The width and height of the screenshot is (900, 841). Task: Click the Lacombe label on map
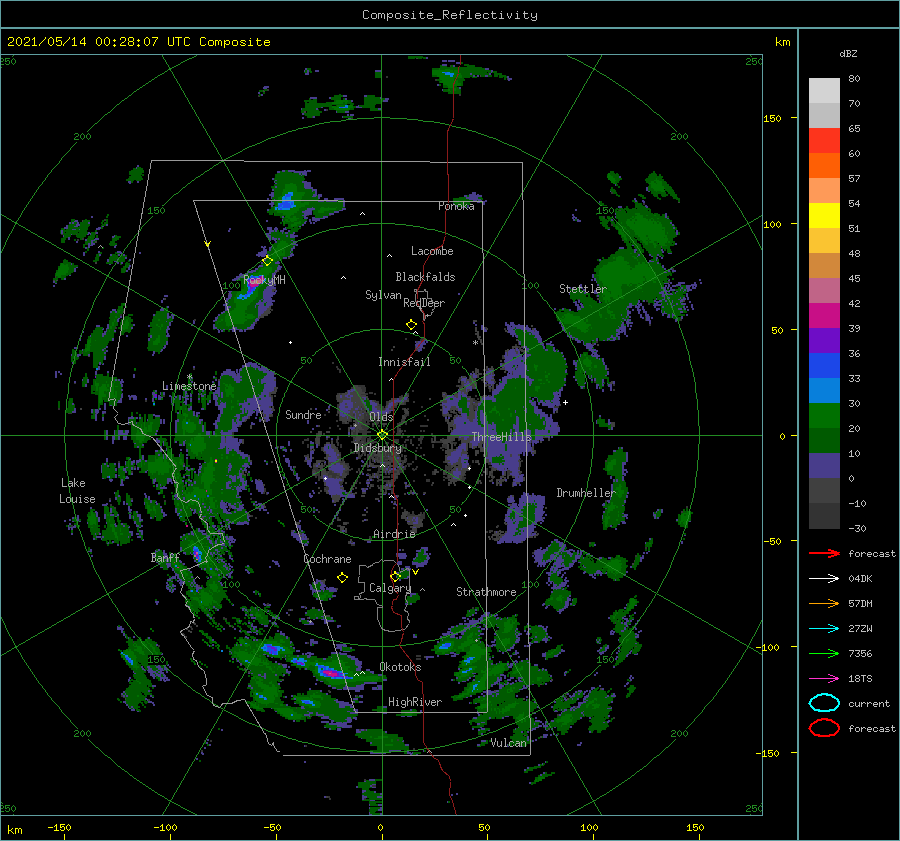point(432,251)
